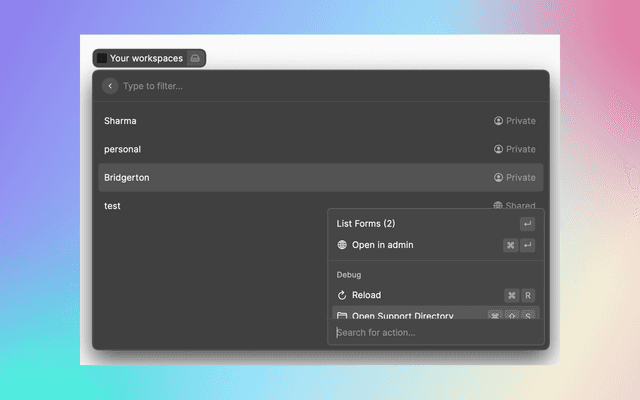
Task: Select Reload in Debug section
Action: pos(366,295)
